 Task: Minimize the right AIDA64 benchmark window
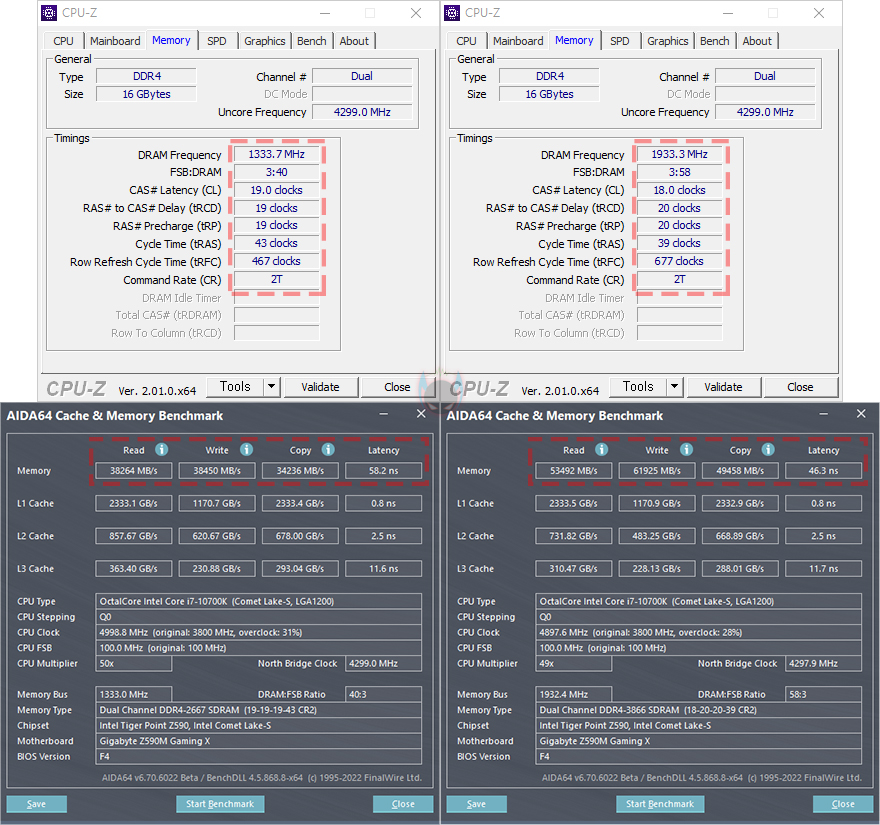tap(823, 414)
